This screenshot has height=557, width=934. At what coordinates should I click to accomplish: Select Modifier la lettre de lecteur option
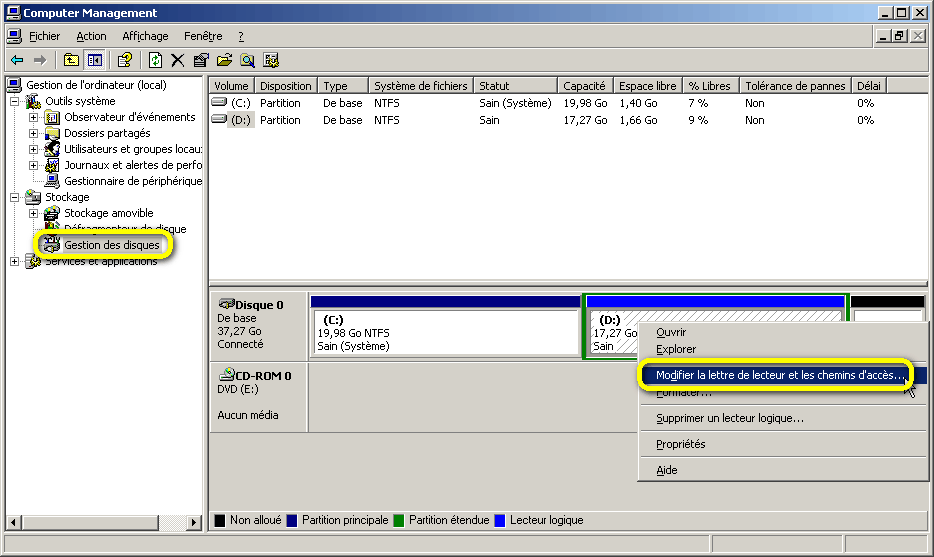tap(783, 375)
